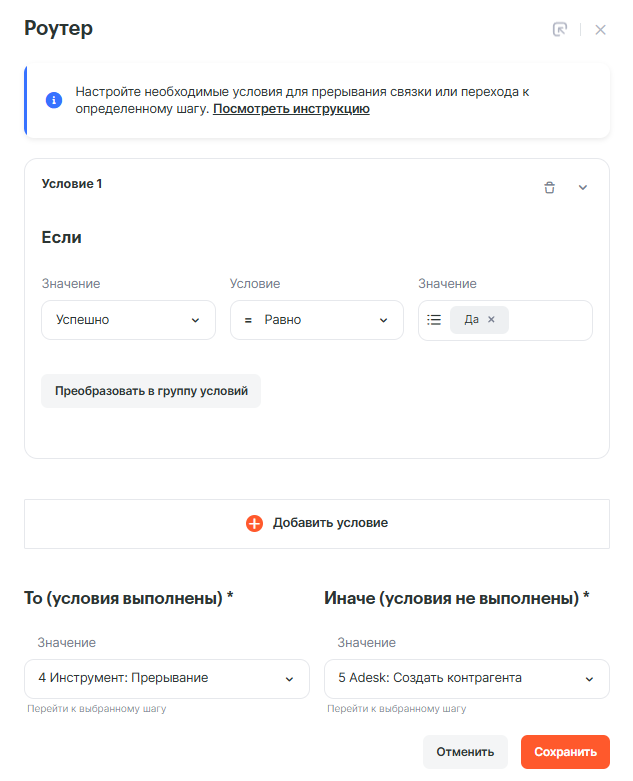Click inside the Да value field
This screenshot has height=781, width=633.
coord(548,320)
